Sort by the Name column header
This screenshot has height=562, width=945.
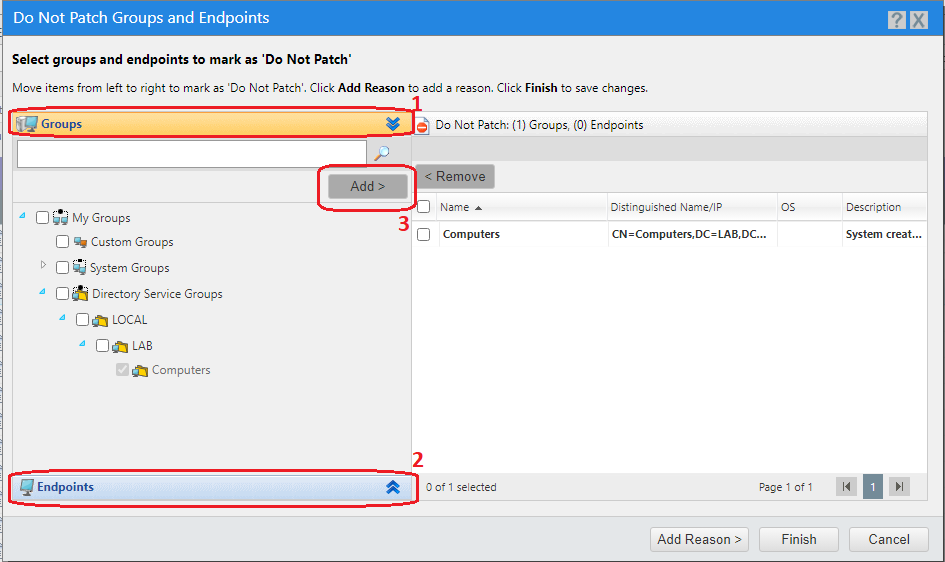pos(521,207)
